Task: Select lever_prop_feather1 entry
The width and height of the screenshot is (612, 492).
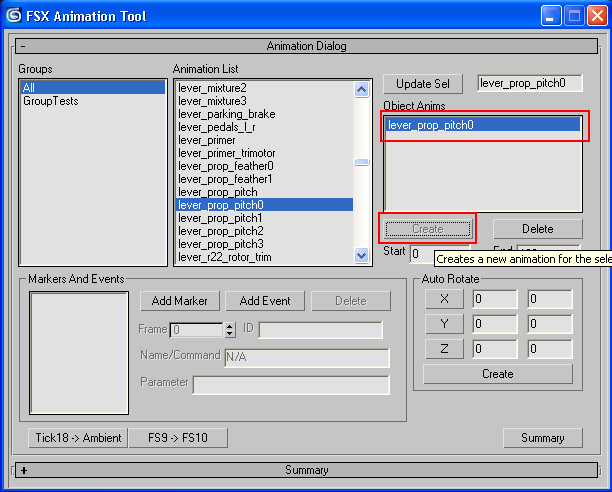Action: coord(265,179)
